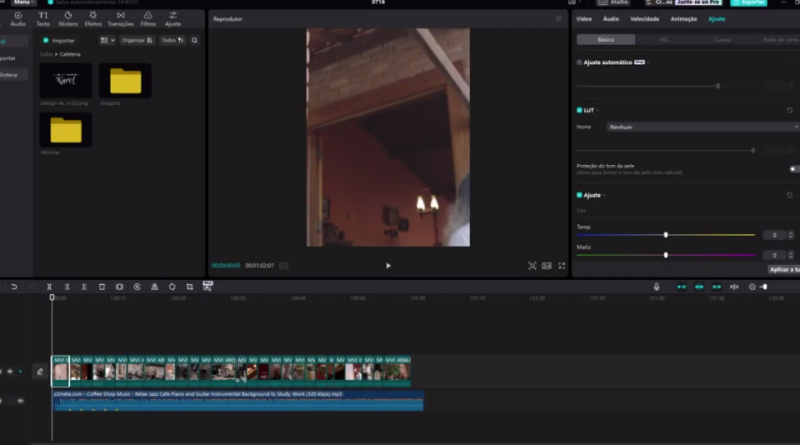Undo the last timeline action
Viewport: 800px width, 445px height.
click(14, 287)
